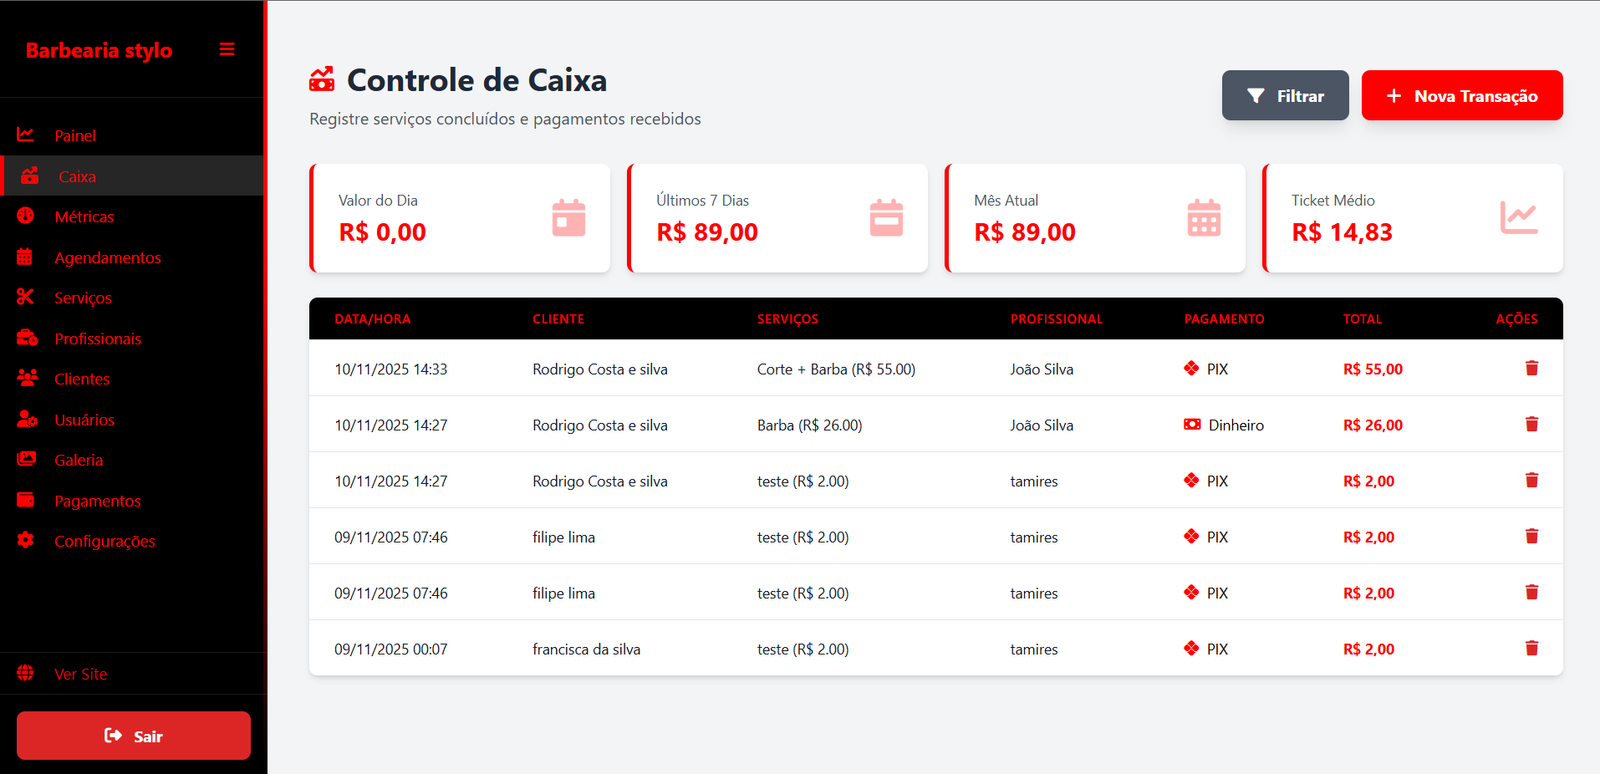This screenshot has height=774, width=1600.
Task: Click the Barbearia stylo logo title
Action: point(99,50)
